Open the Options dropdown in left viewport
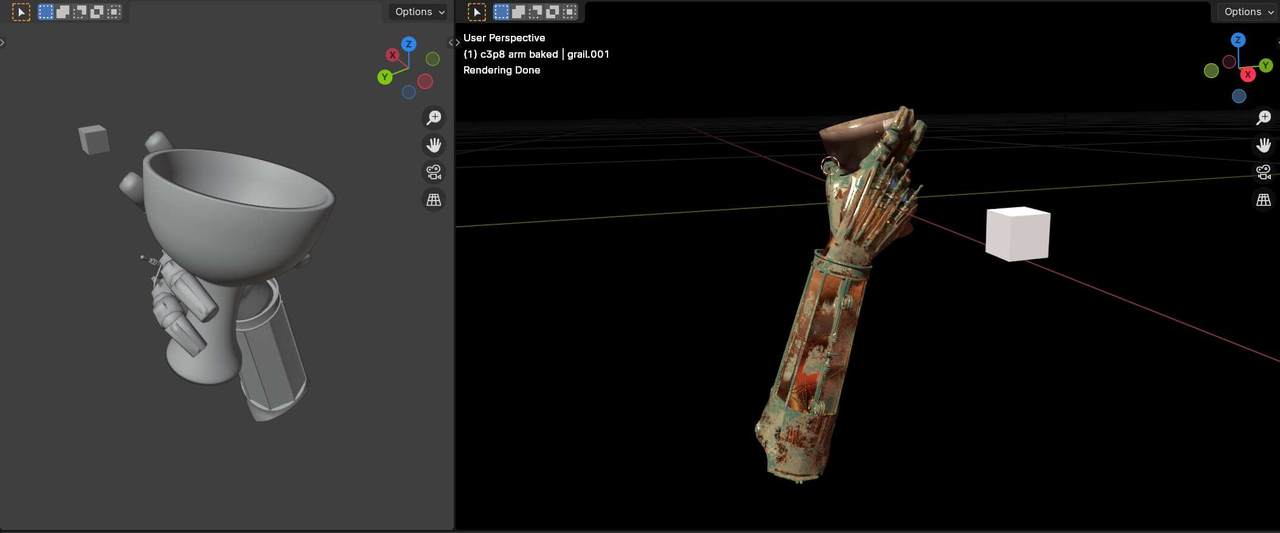The width and height of the screenshot is (1280, 533). click(419, 12)
